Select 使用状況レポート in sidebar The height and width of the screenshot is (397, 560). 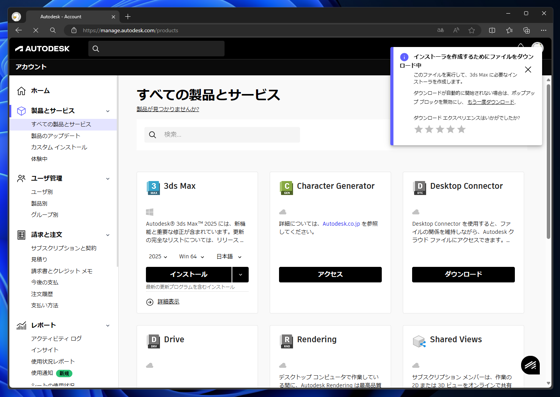(53, 361)
